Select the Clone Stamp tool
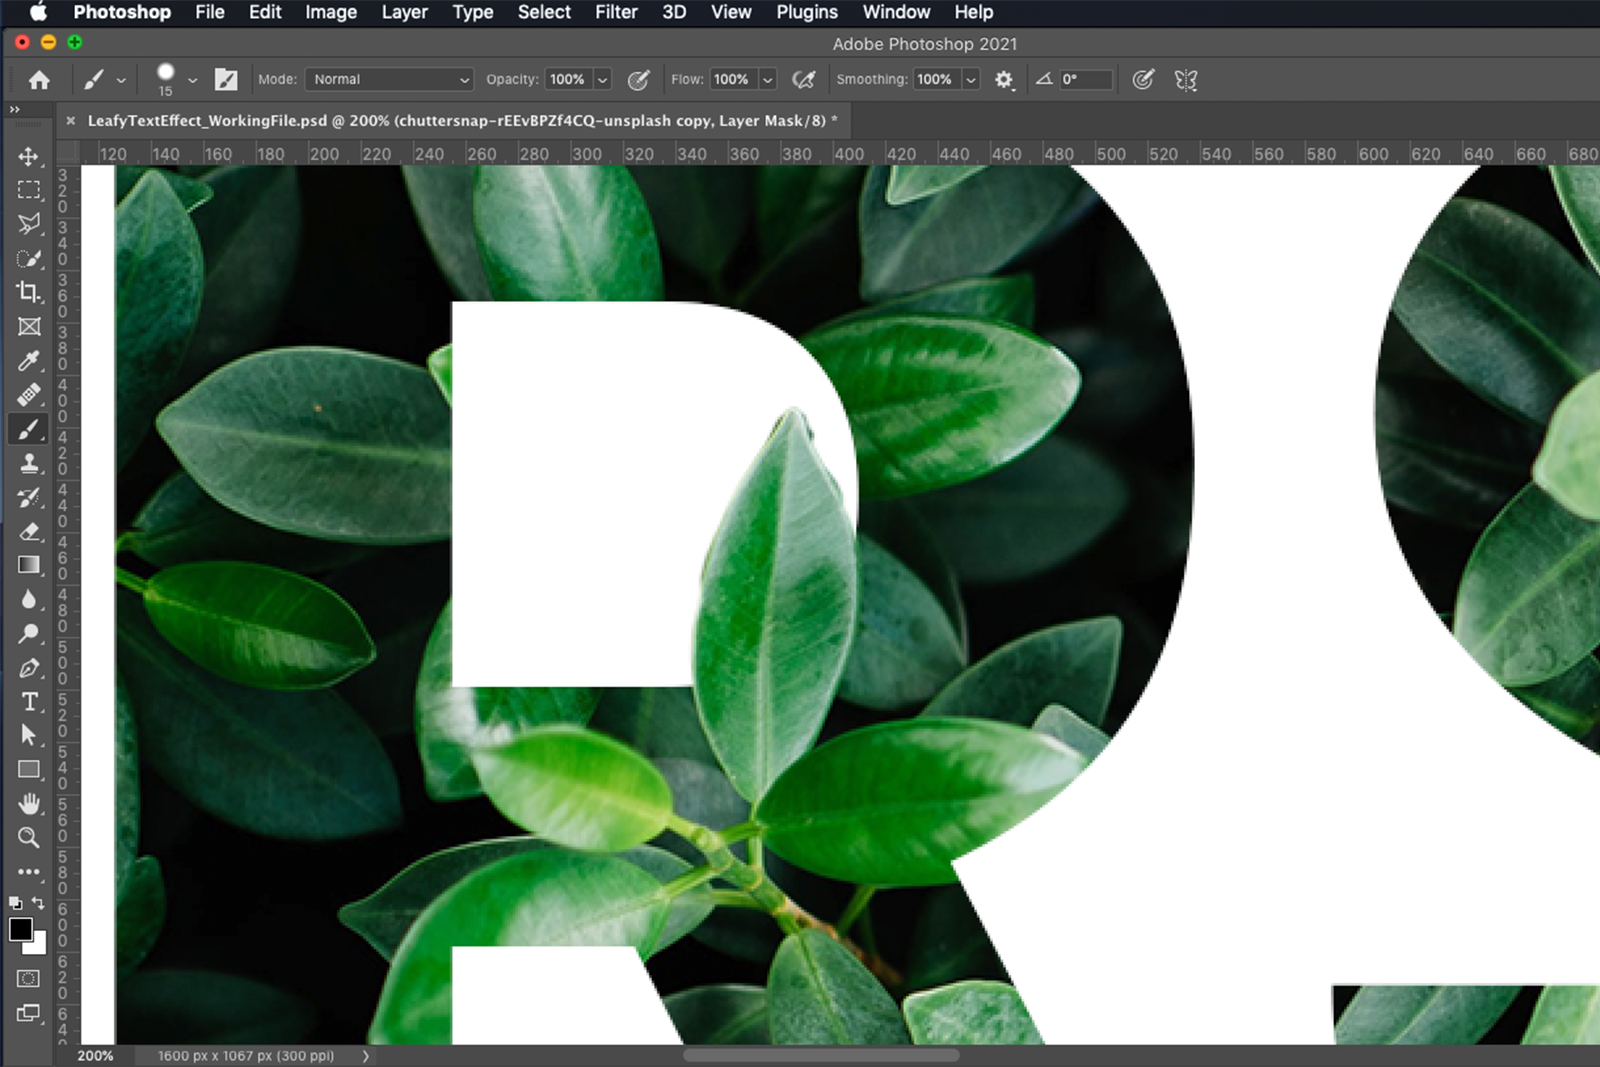Viewport: 1600px width, 1067px height. [x=29, y=463]
